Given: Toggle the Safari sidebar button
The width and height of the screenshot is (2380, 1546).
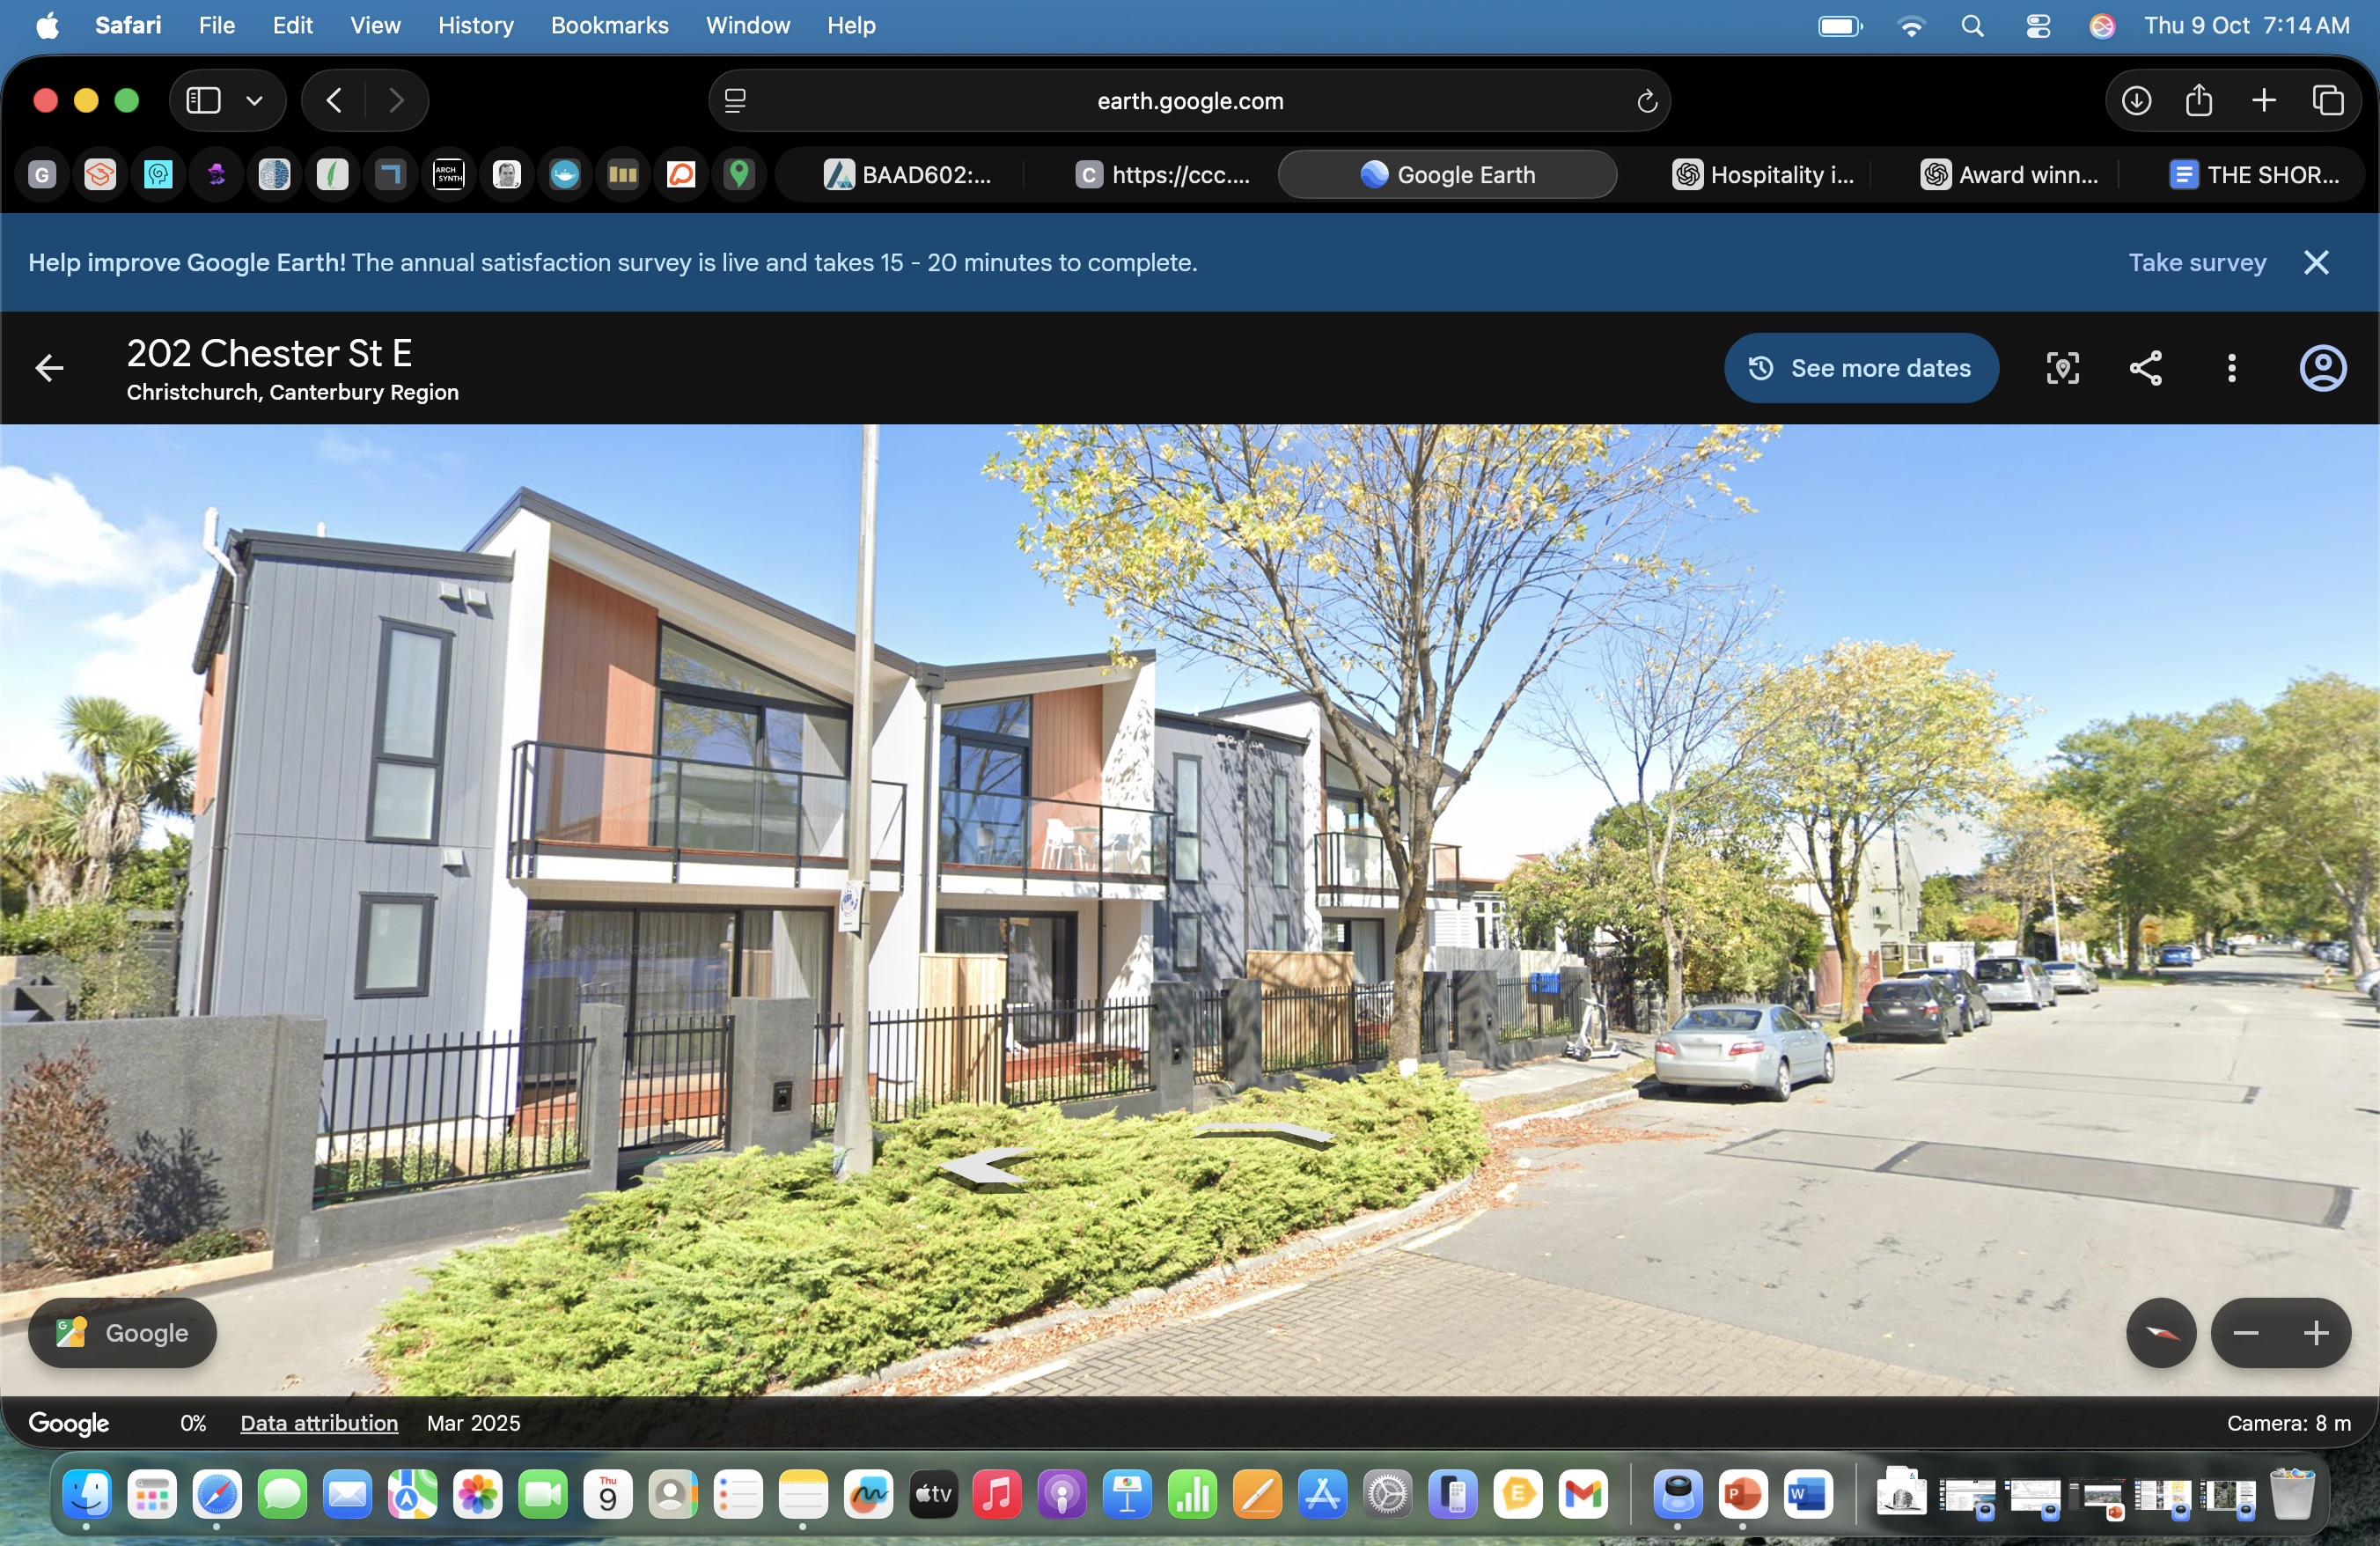Looking at the screenshot, I should click(204, 100).
